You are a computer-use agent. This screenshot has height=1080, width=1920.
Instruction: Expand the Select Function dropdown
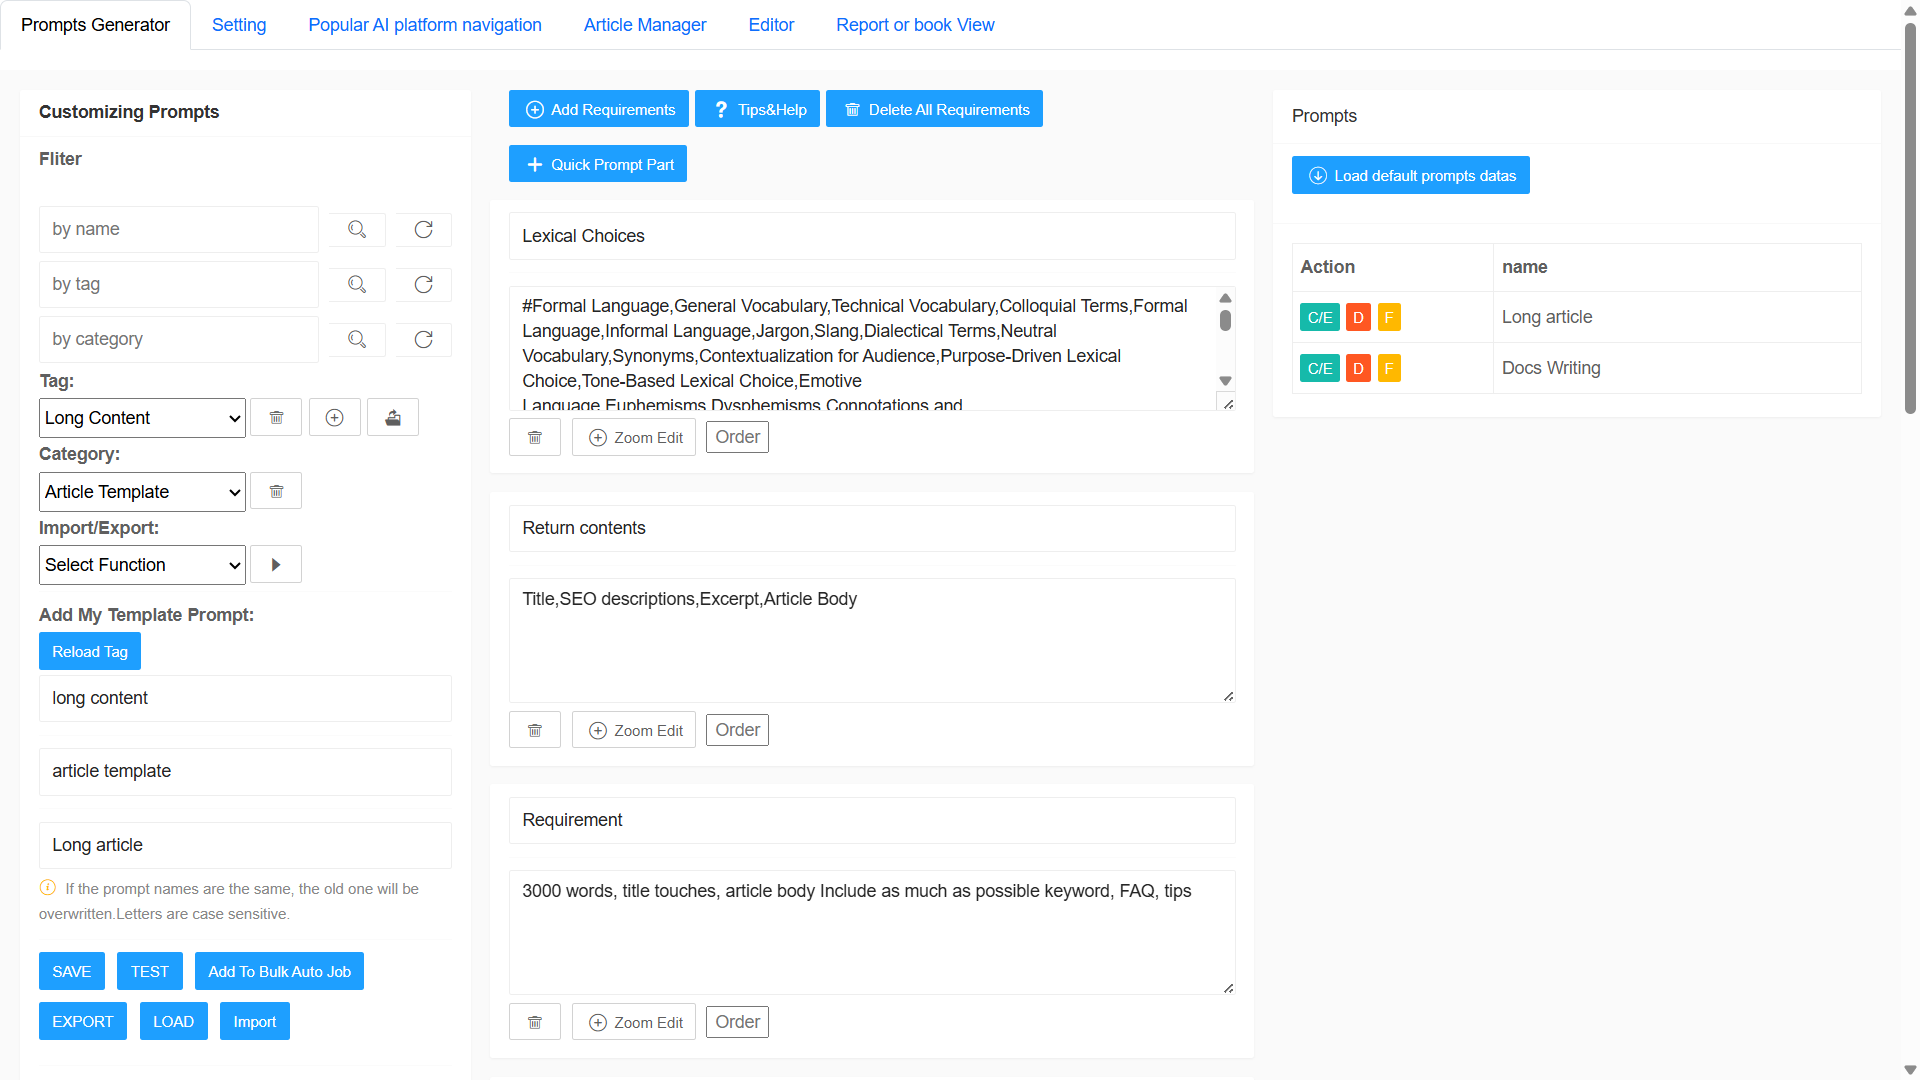click(x=142, y=564)
